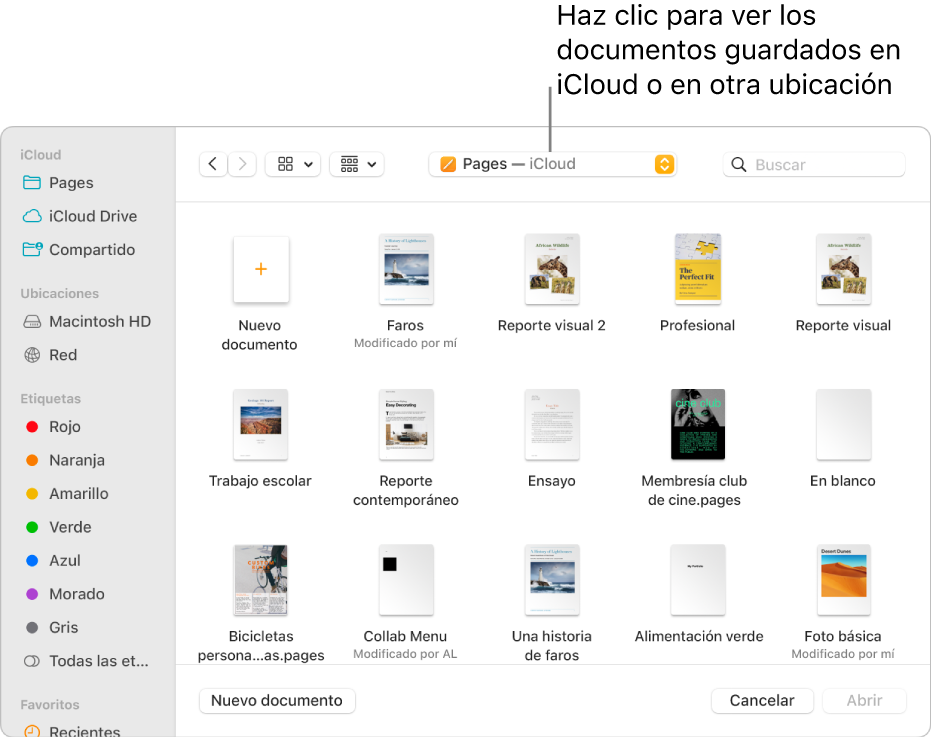Open Red network location
931x737 pixels.
(50, 355)
